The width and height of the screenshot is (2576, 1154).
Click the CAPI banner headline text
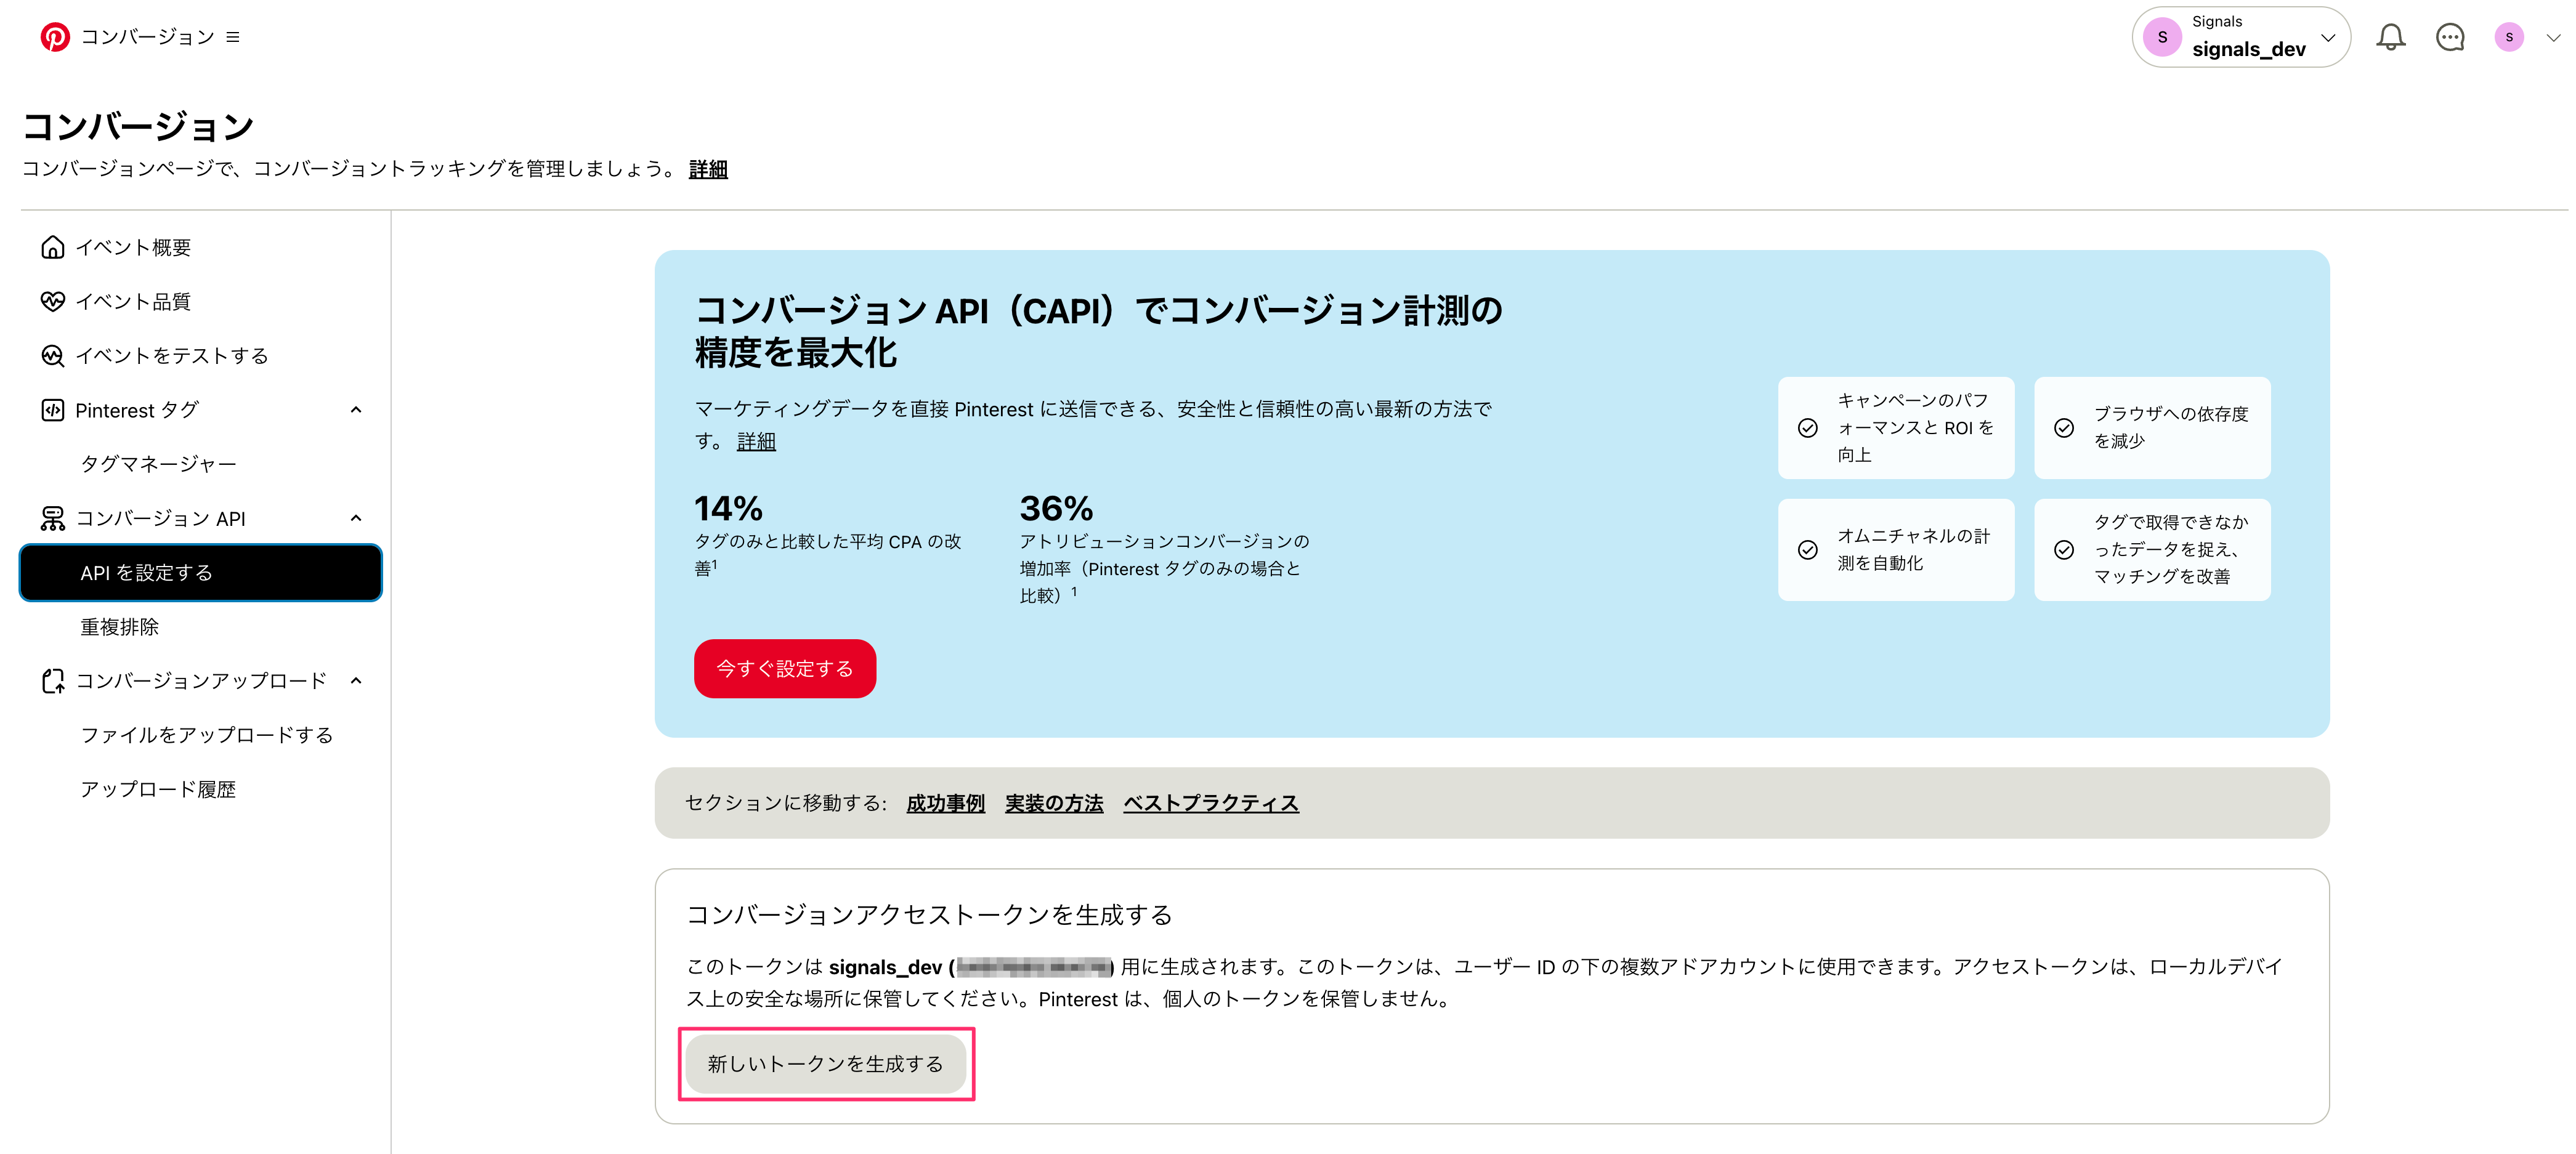1098,331
